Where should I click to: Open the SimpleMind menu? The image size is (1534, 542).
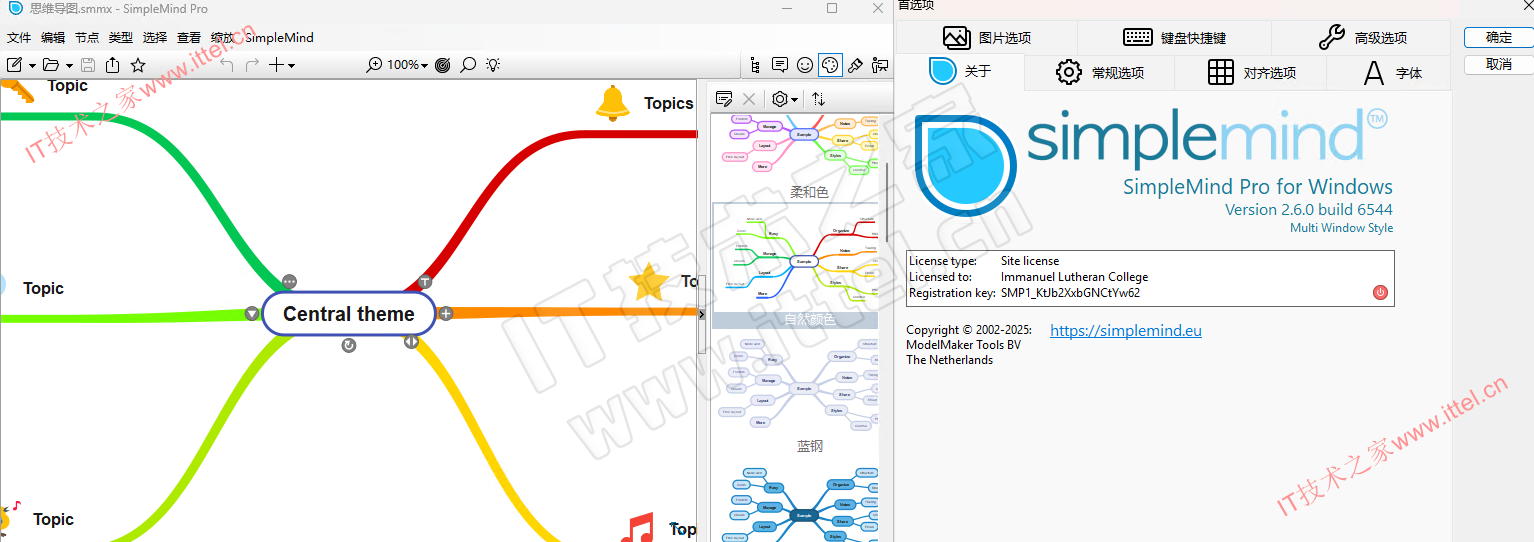pyautogui.click(x=279, y=38)
